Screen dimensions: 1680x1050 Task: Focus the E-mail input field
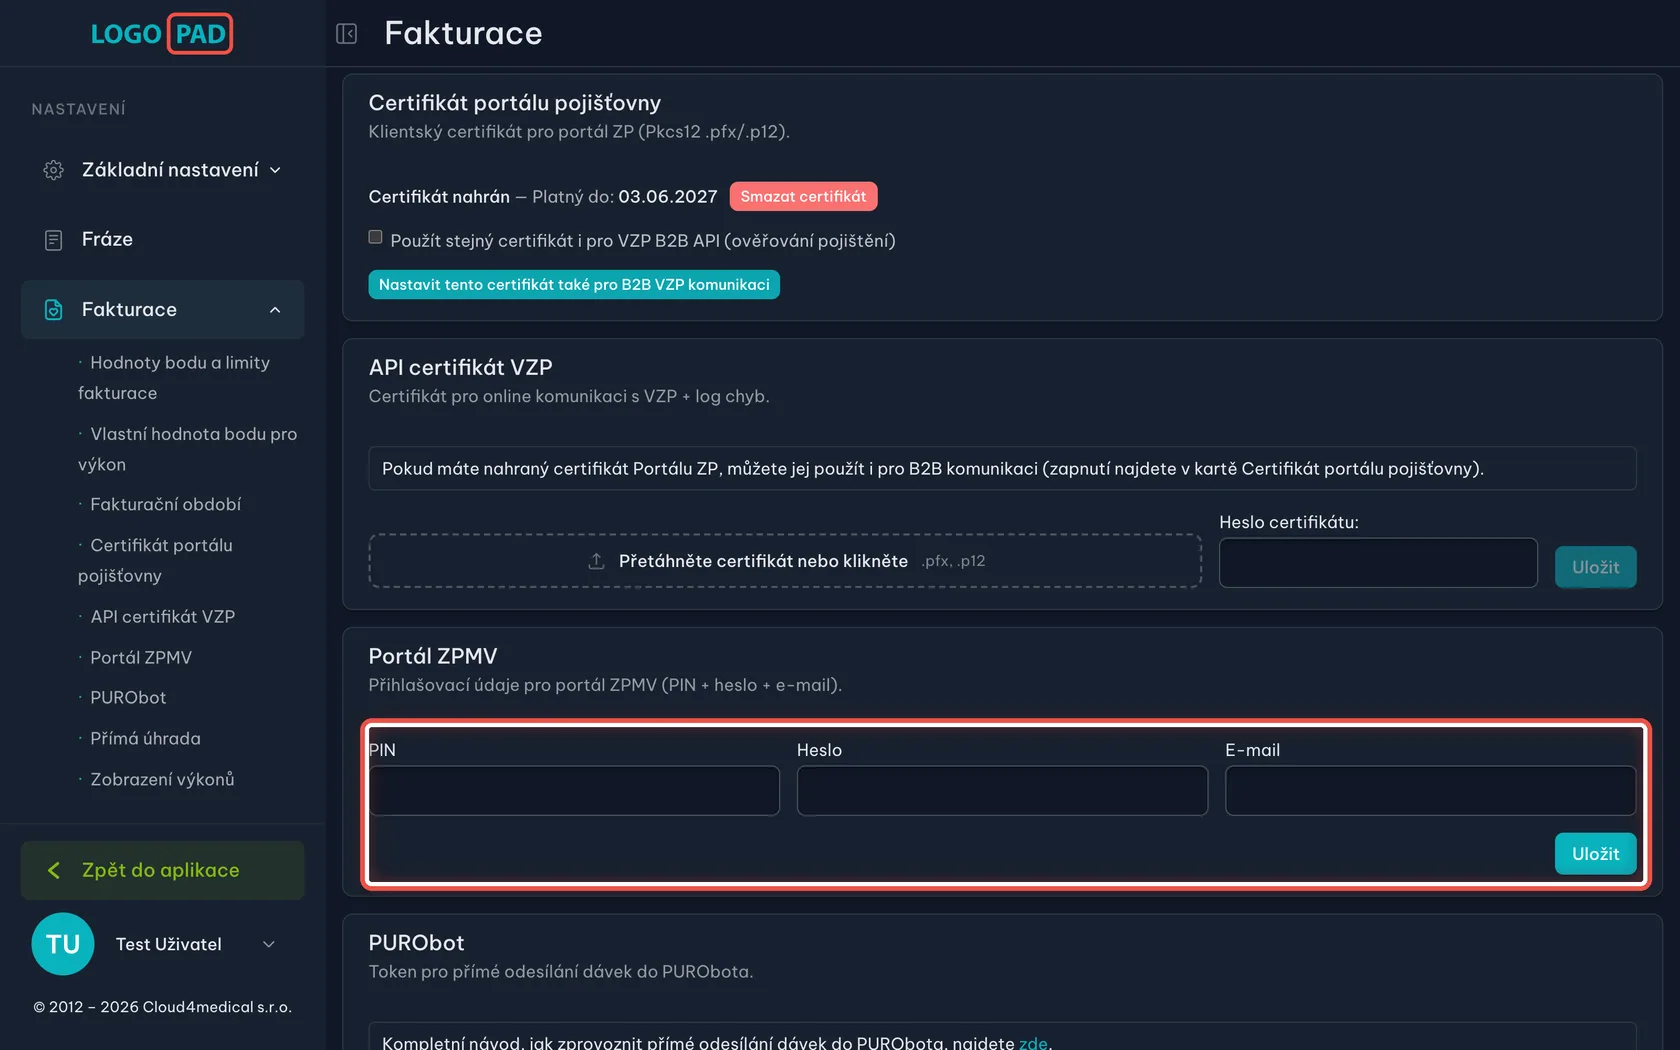click(1430, 791)
